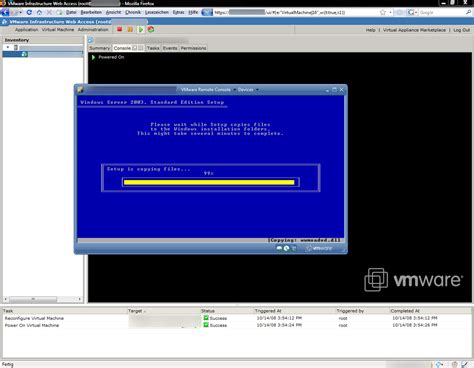Open the Administration menu
The width and height of the screenshot is (474, 368).
tap(93, 30)
